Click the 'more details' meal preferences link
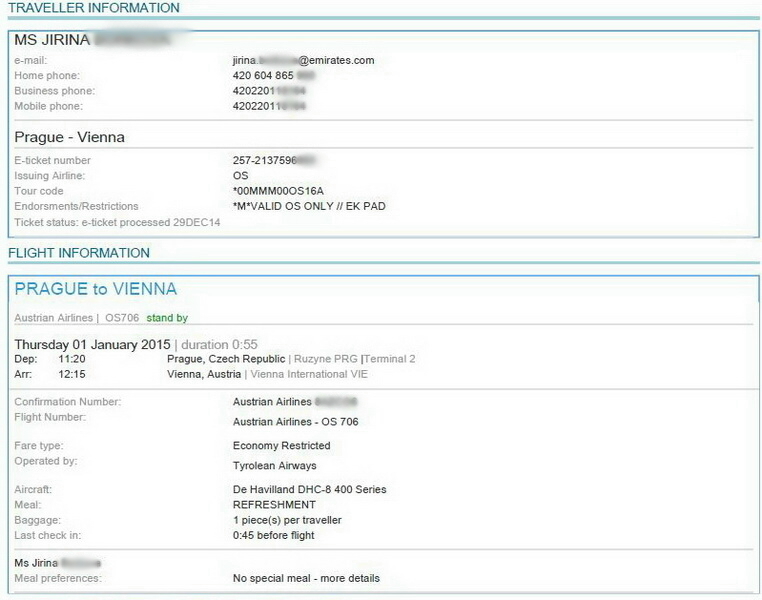 (350, 578)
